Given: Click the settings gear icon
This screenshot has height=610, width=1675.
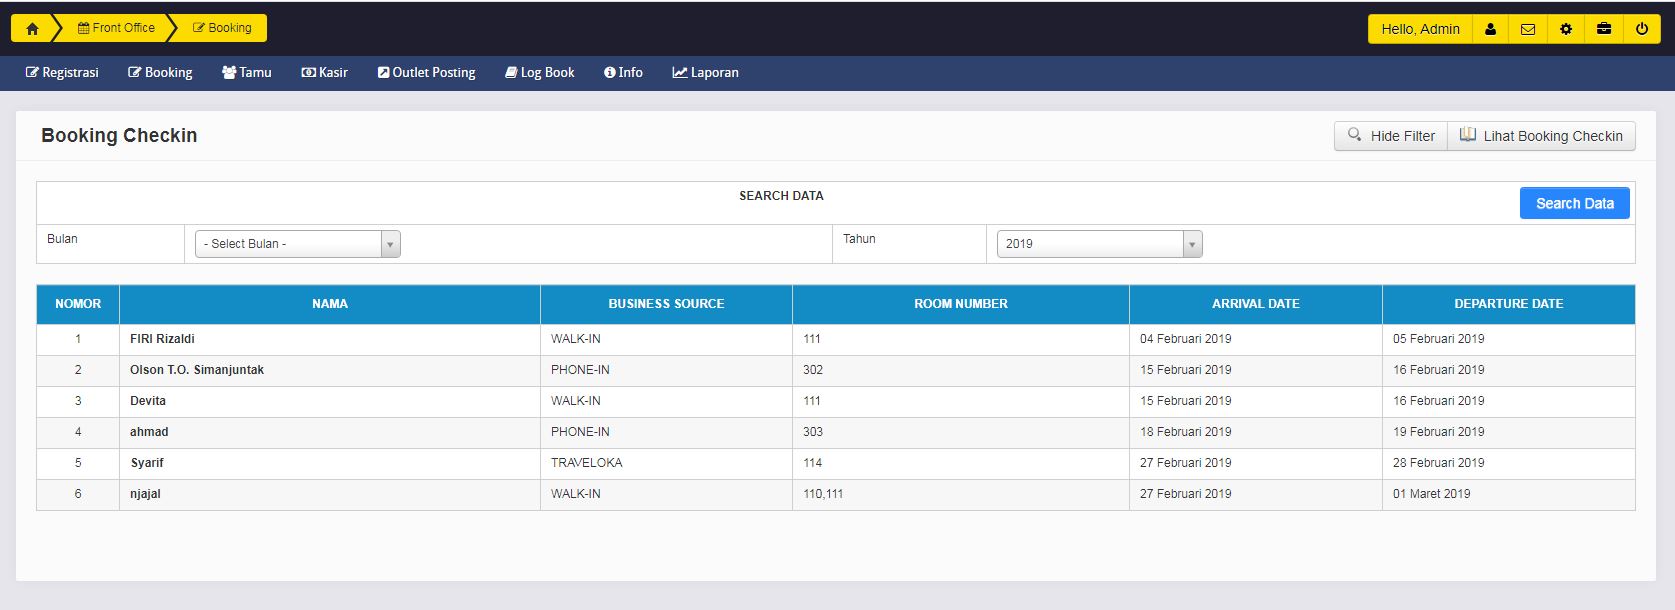Looking at the screenshot, I should (1566, 29).
